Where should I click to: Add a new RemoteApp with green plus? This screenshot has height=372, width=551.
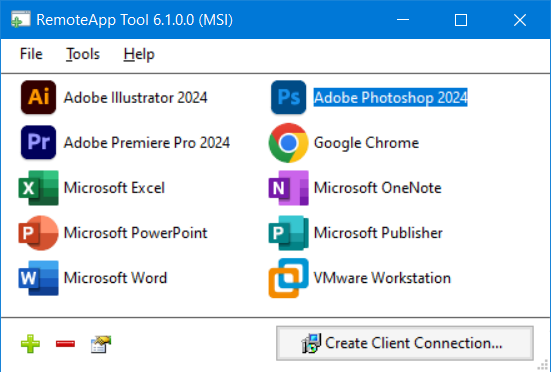30,344
